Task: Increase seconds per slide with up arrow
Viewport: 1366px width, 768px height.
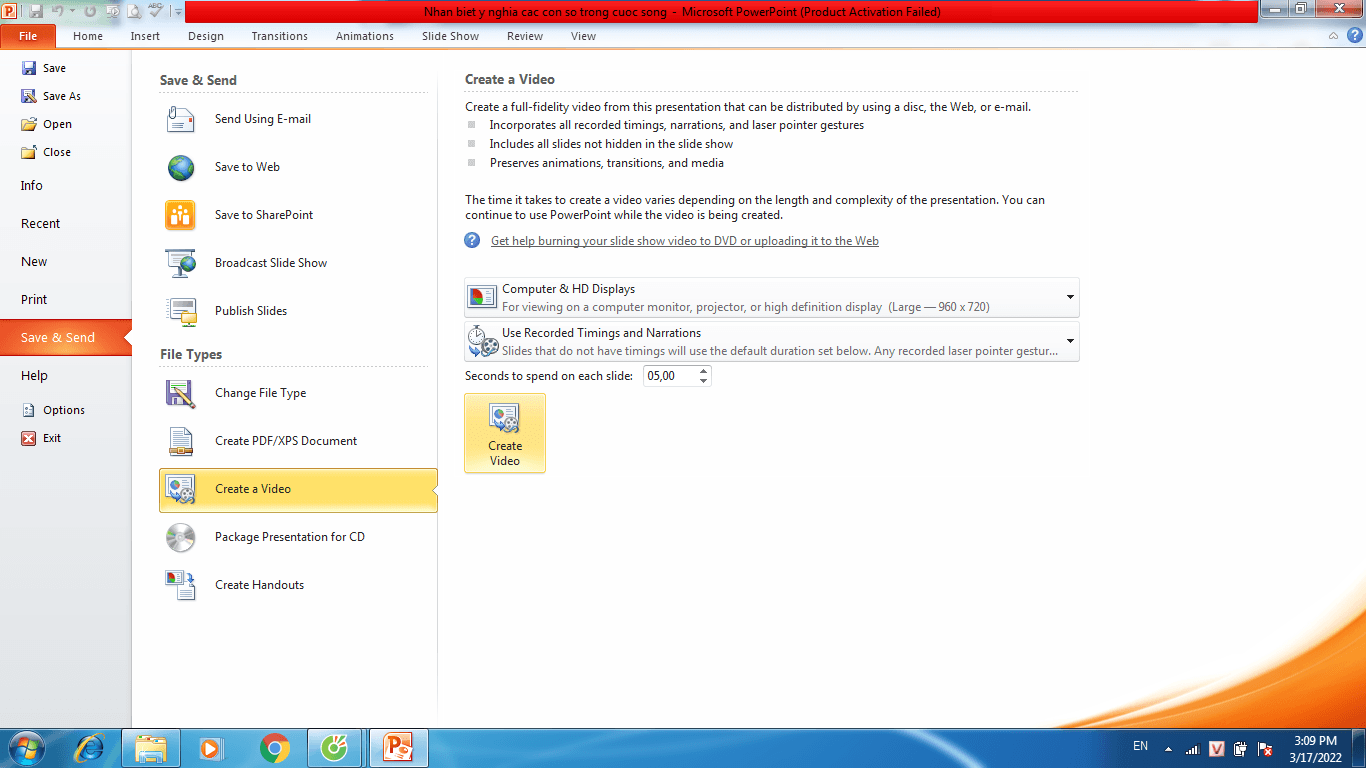Action: pyautogui.click(x=704, y=371)
